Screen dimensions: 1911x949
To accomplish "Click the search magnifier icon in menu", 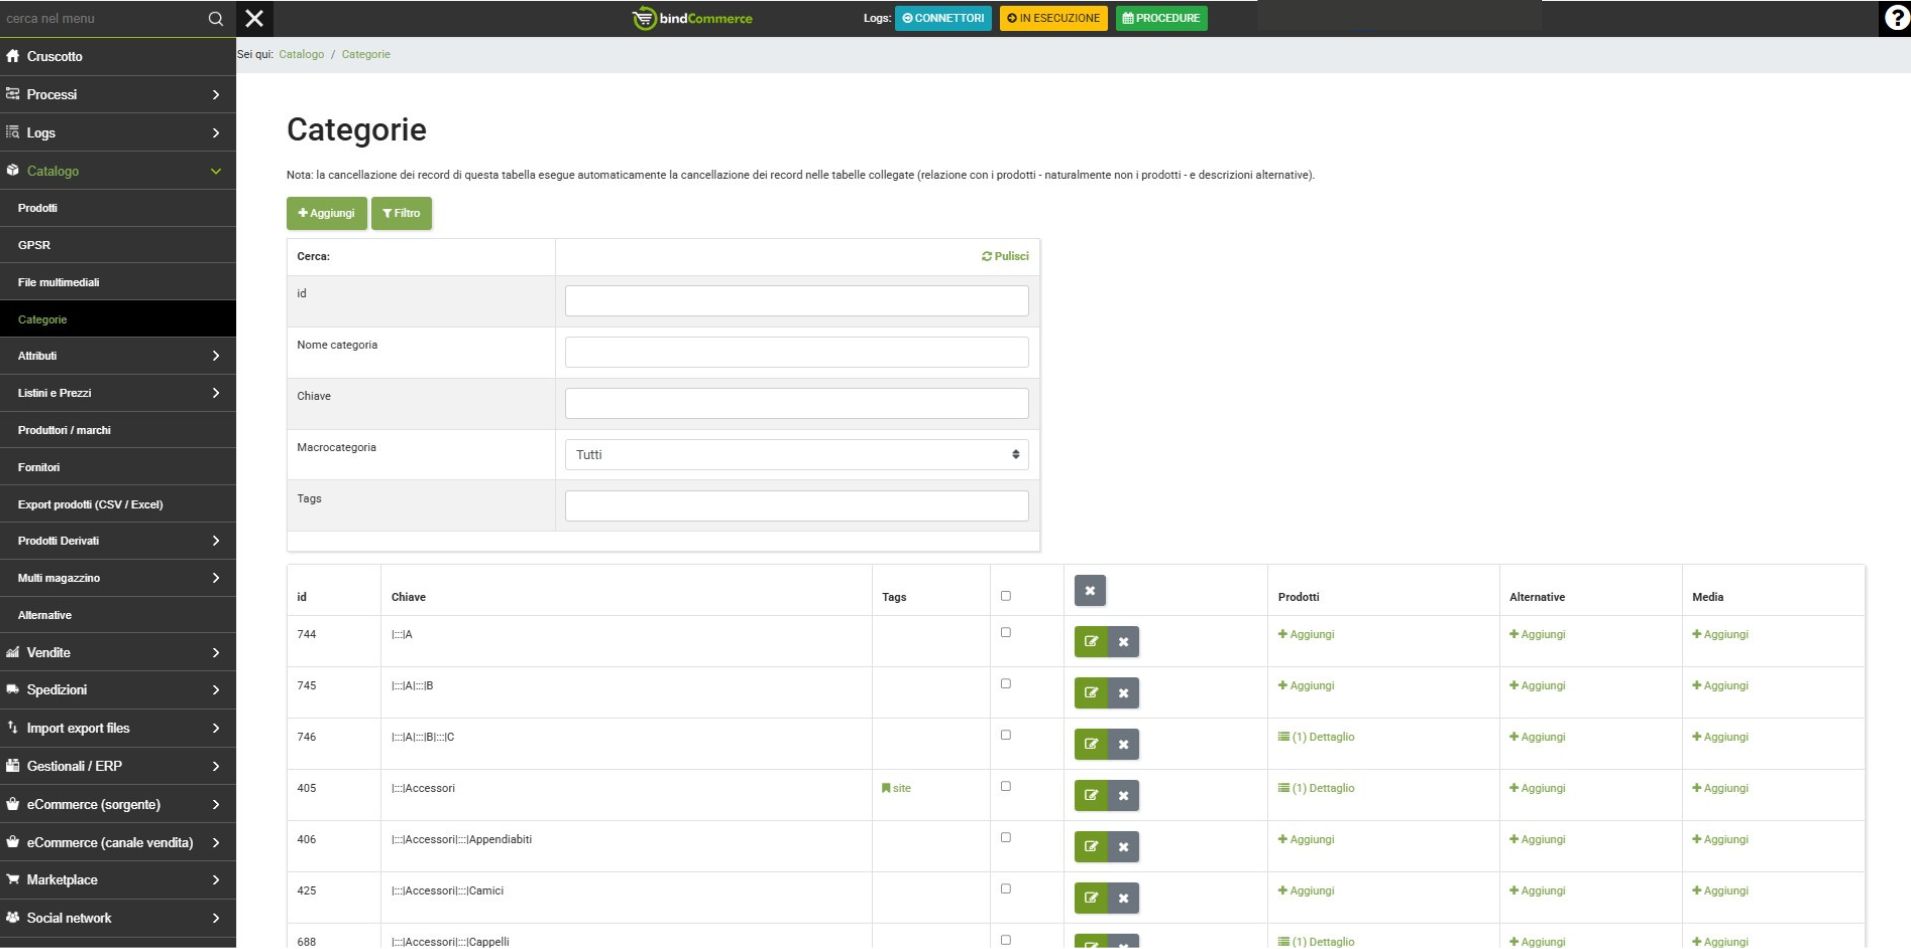I will click(x=215, y=18).
